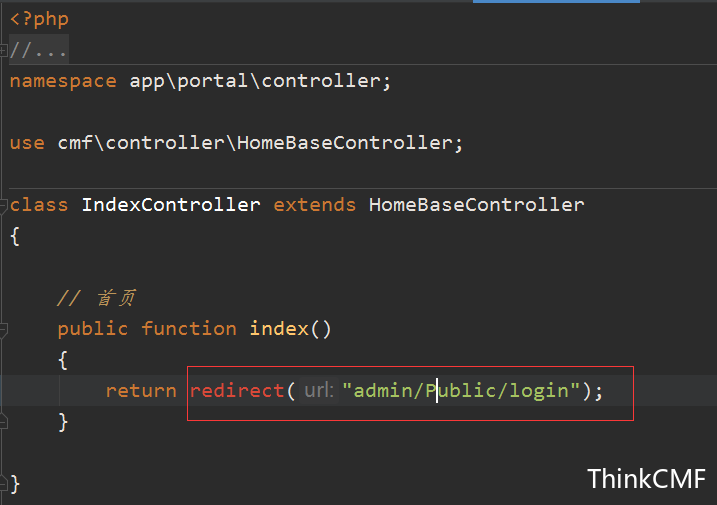Image resolution: width=717 pixels, height=505 pixels.
Task: Click the index function name
Action: tap(278, 329)
